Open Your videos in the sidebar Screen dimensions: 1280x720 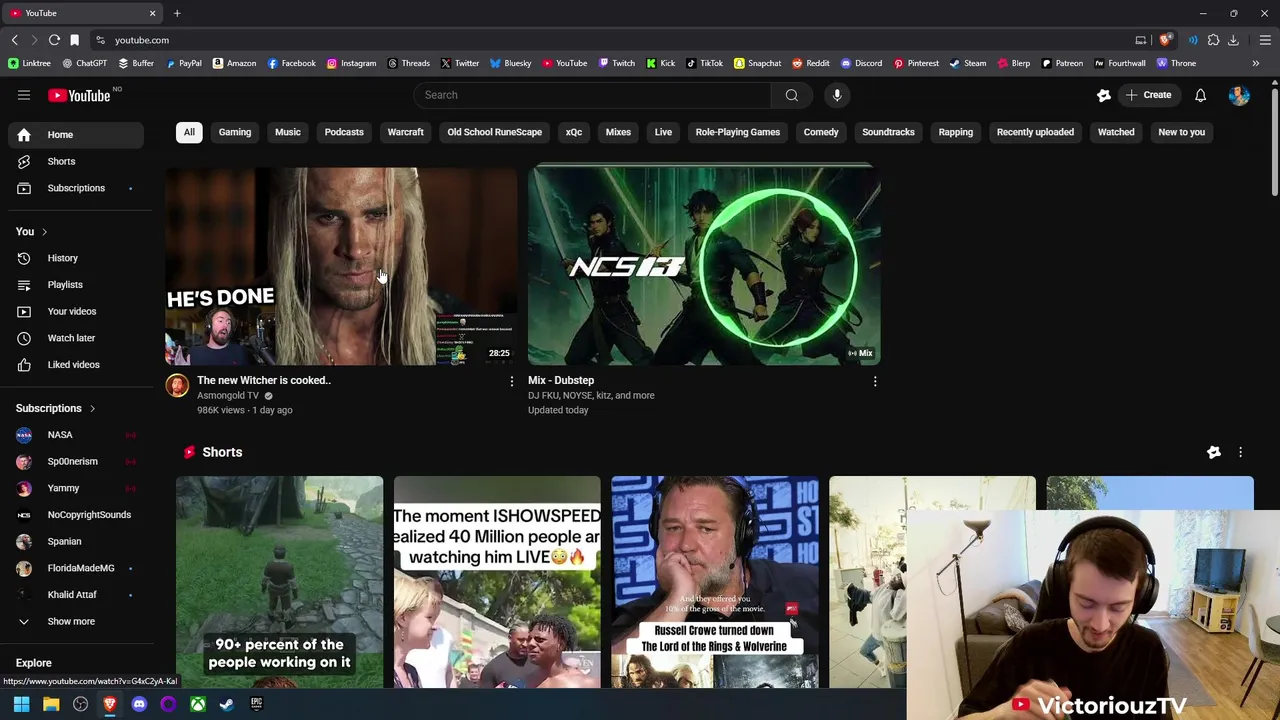(x=76, y=311)
